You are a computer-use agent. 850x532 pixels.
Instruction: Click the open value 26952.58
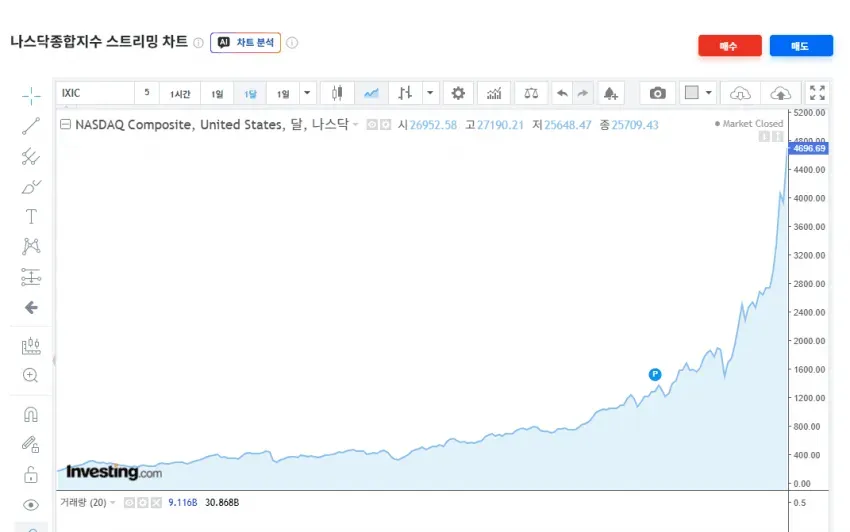tap(433, 125)
